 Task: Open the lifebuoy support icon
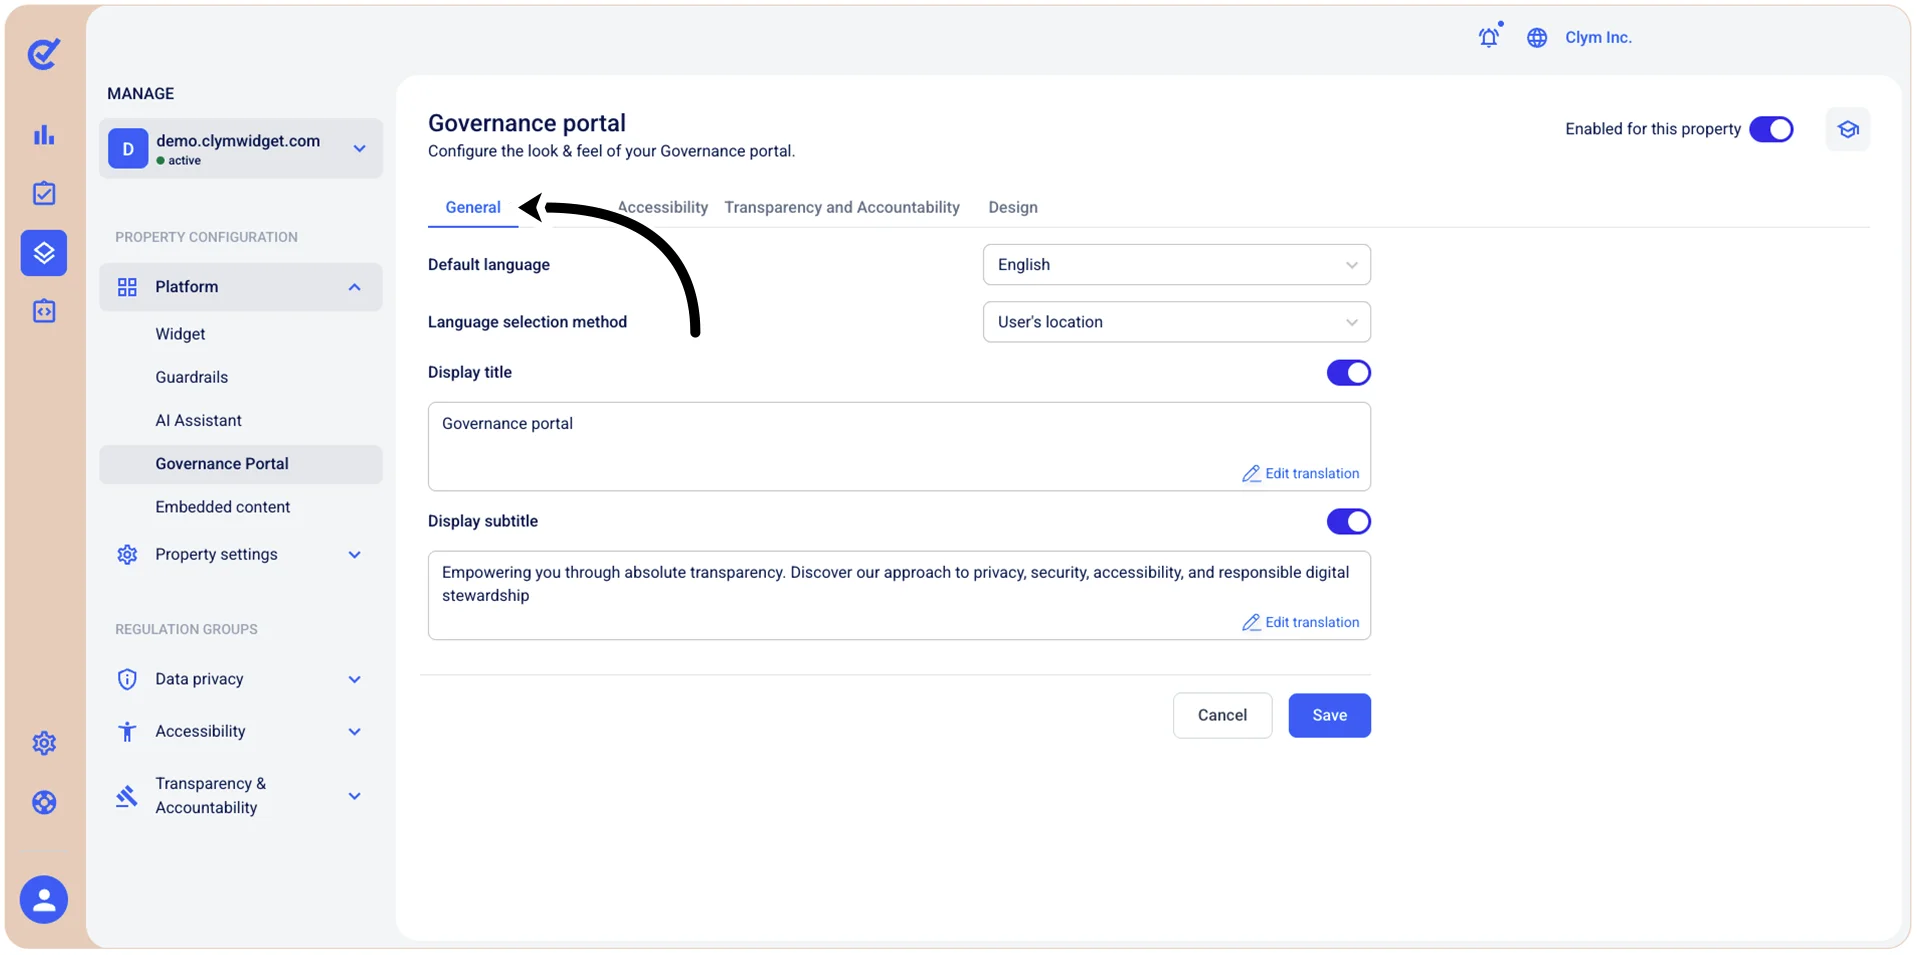pyautogui.click(x=44, y=802)
